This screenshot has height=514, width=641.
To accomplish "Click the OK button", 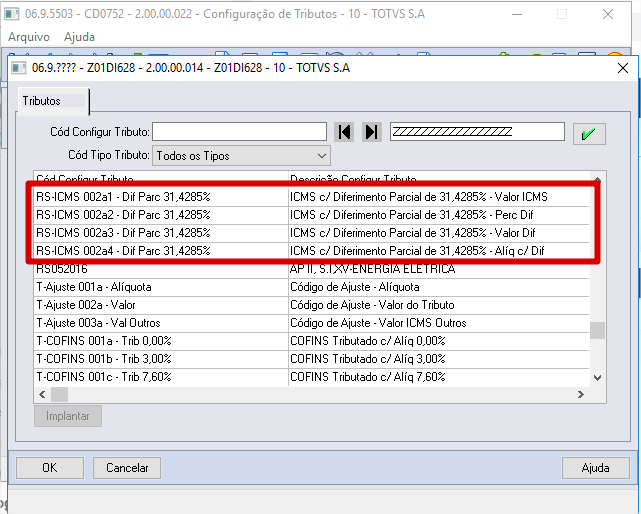I will (x=50, y=467).
